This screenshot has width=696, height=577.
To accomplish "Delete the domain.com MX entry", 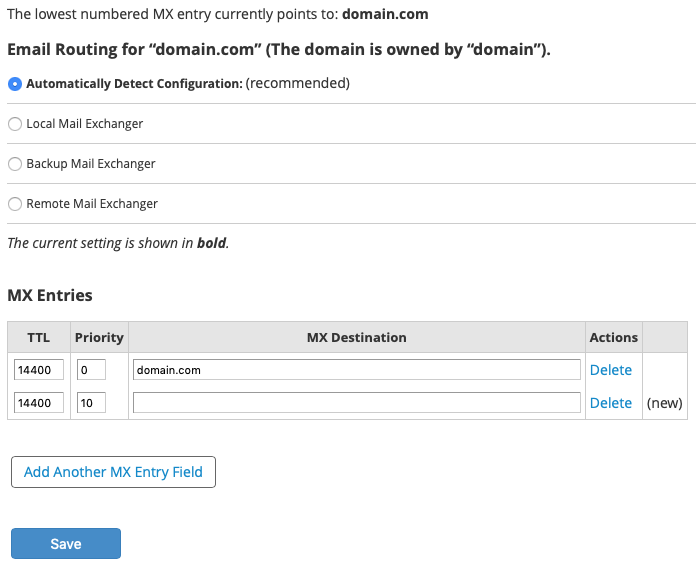I will coord(610,370).
